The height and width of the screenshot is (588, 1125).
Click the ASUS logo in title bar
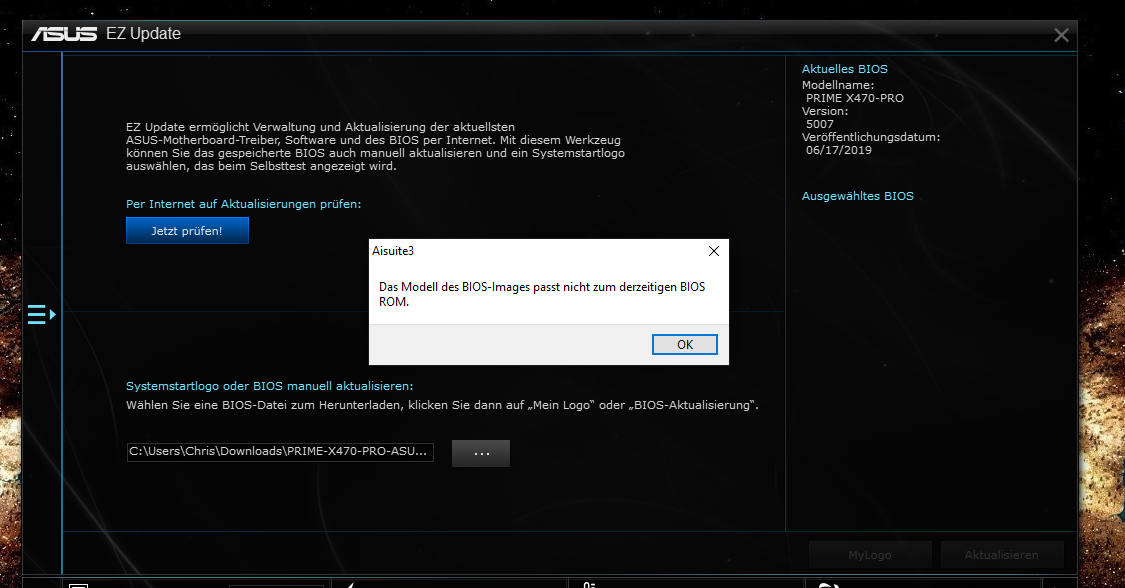coord(64,34)
